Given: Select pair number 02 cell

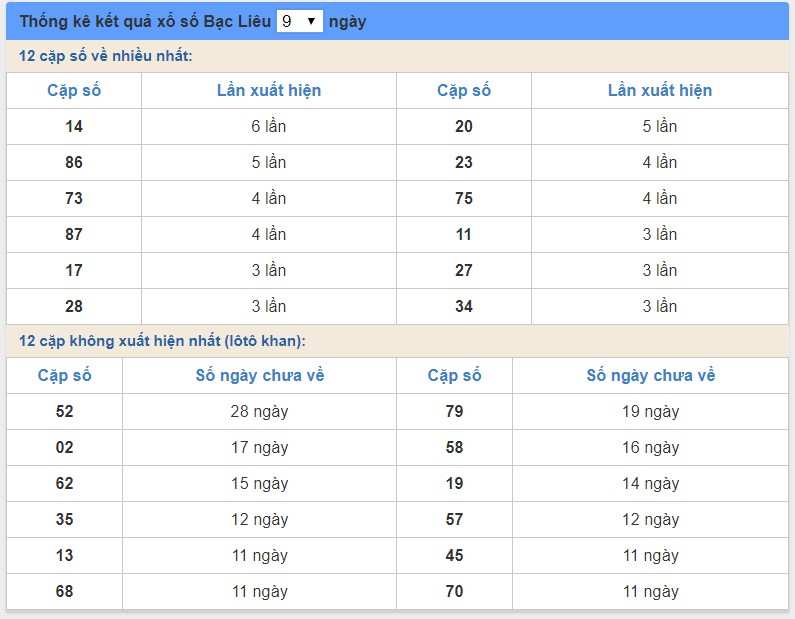Looking at the screenshot, I should (x=64, y=447).
